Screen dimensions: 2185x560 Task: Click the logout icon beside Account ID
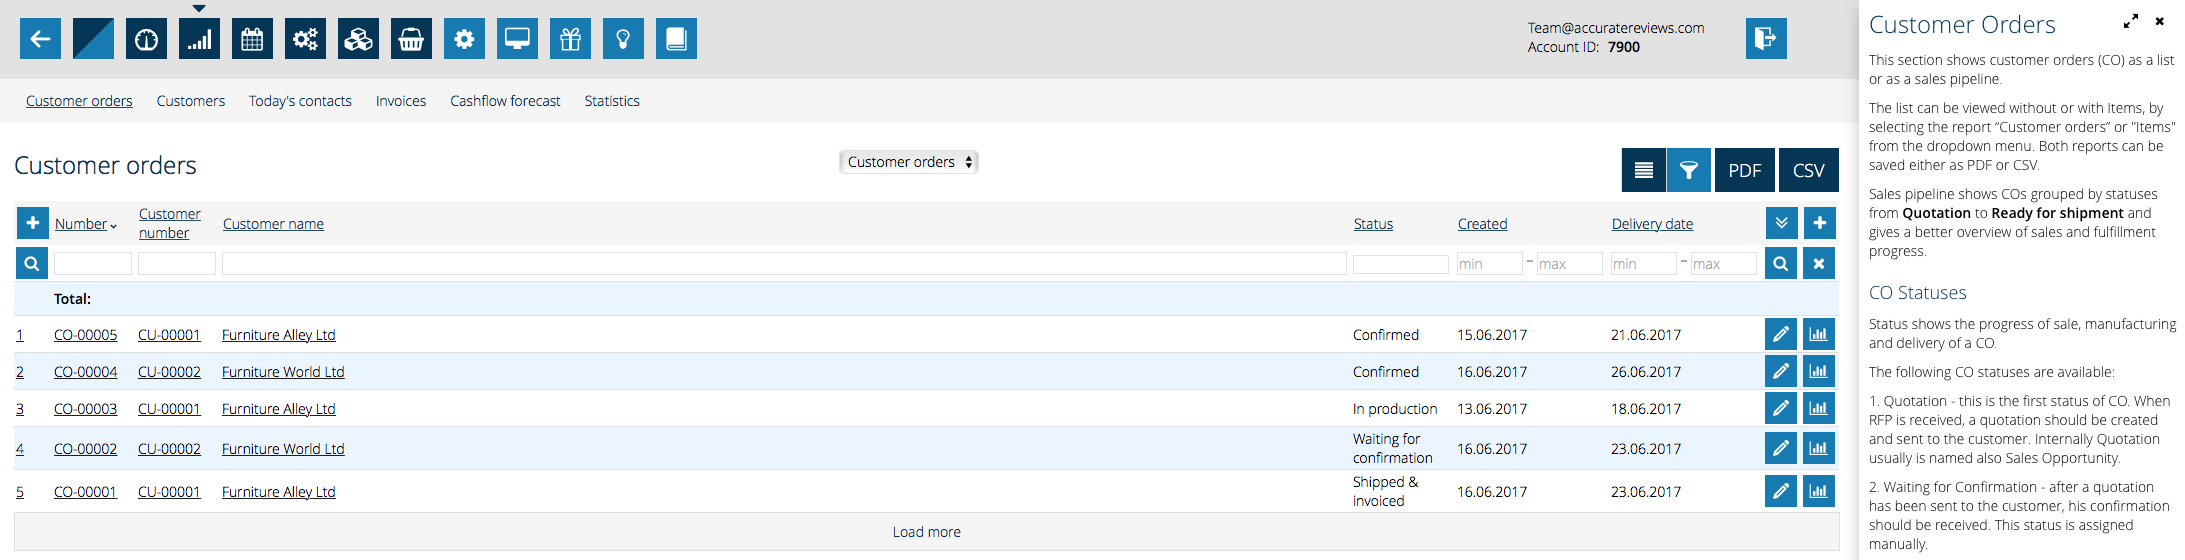1765,39
